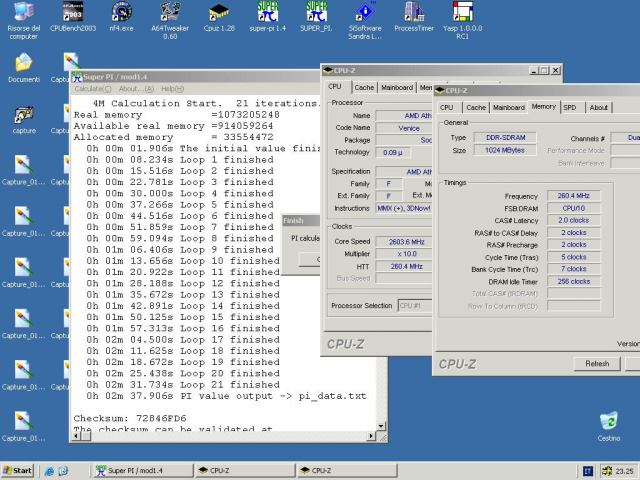
Task: Click the Super PI vertical scrollbar down arrow
Action: pos(381,427)
